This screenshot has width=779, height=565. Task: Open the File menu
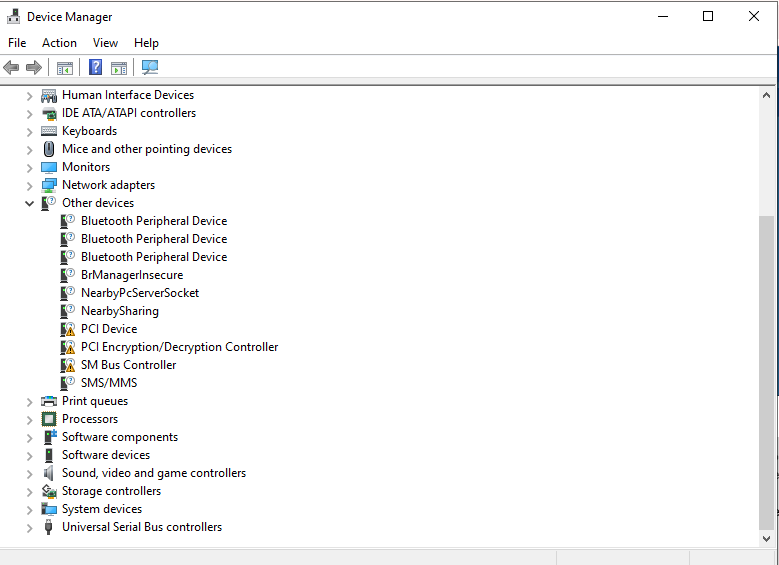[x=17, y=43]
